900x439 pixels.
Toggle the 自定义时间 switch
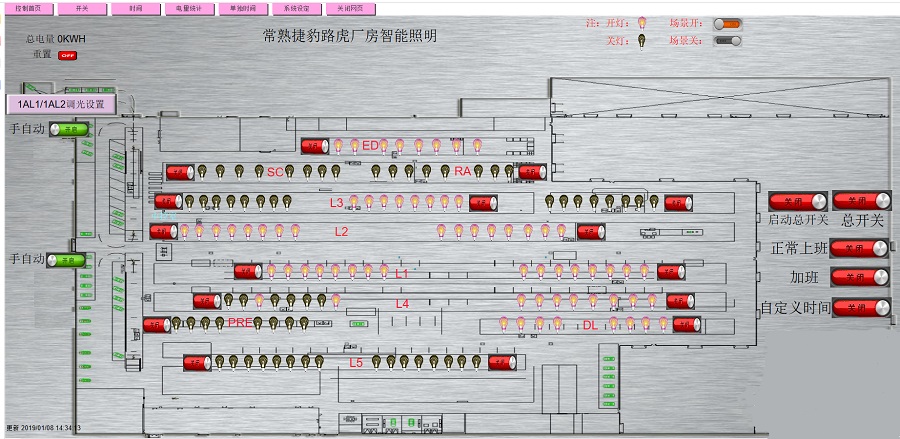point(859,307)
